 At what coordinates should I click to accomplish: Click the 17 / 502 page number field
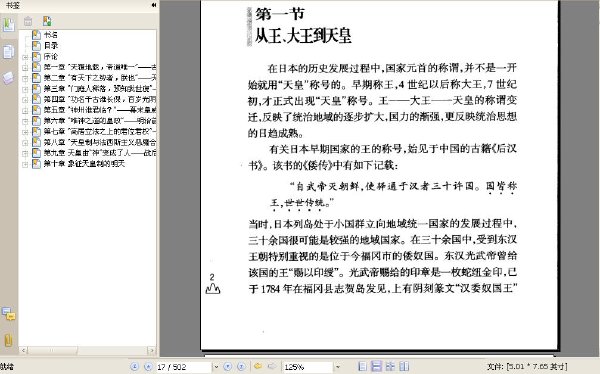click(x=184, y=367)
